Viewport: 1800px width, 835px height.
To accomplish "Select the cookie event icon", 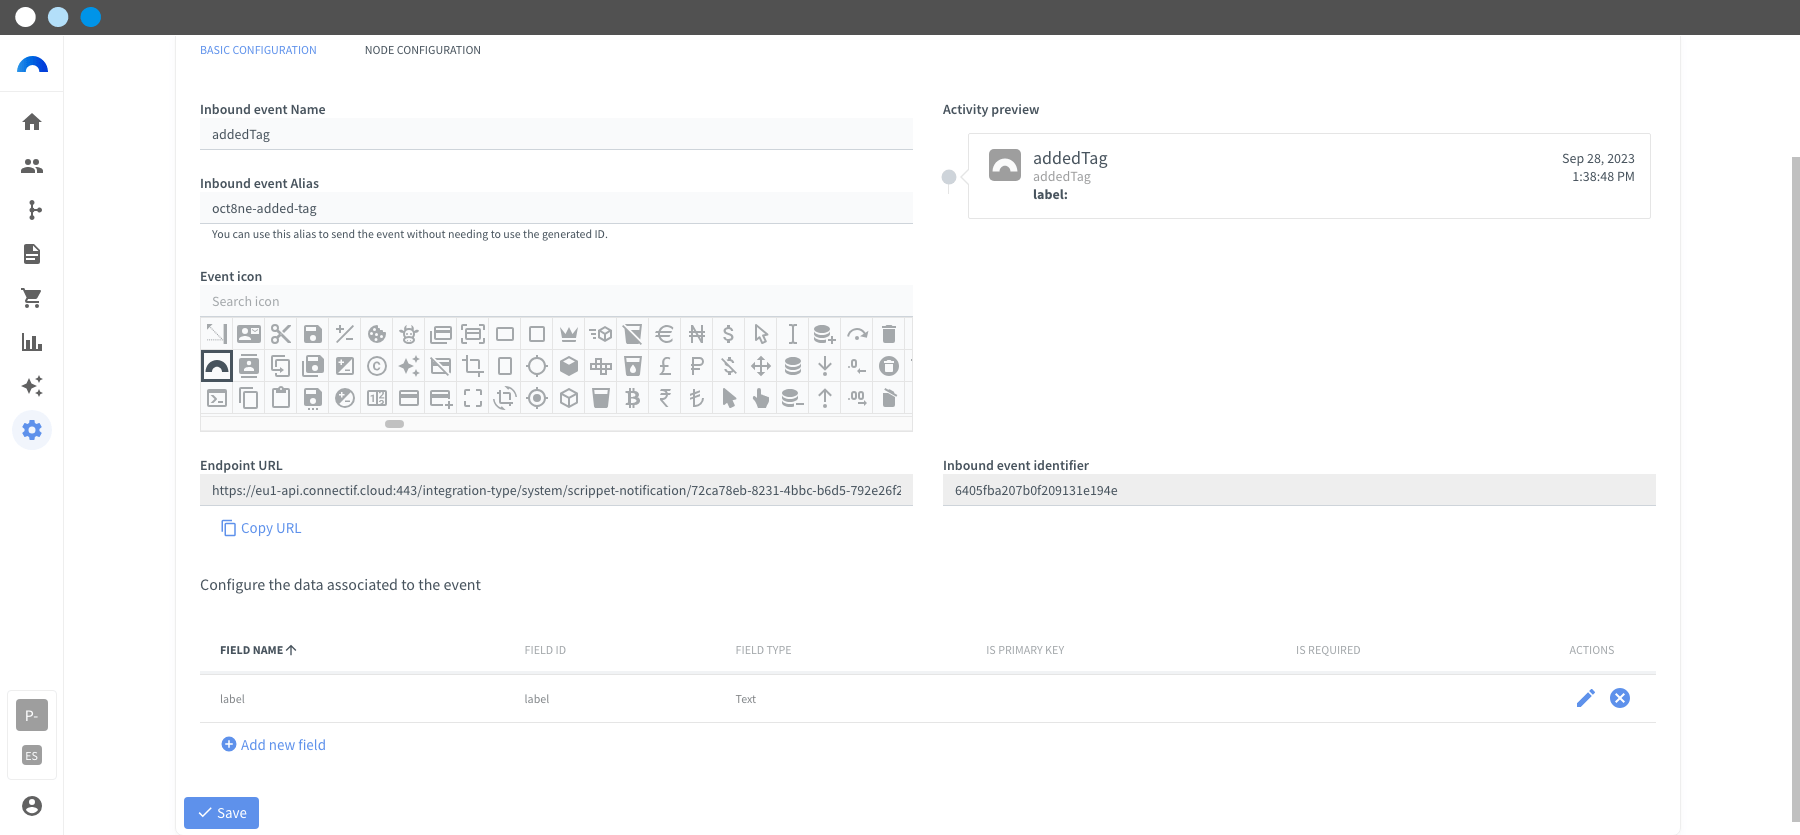I will tap(377, 334).
